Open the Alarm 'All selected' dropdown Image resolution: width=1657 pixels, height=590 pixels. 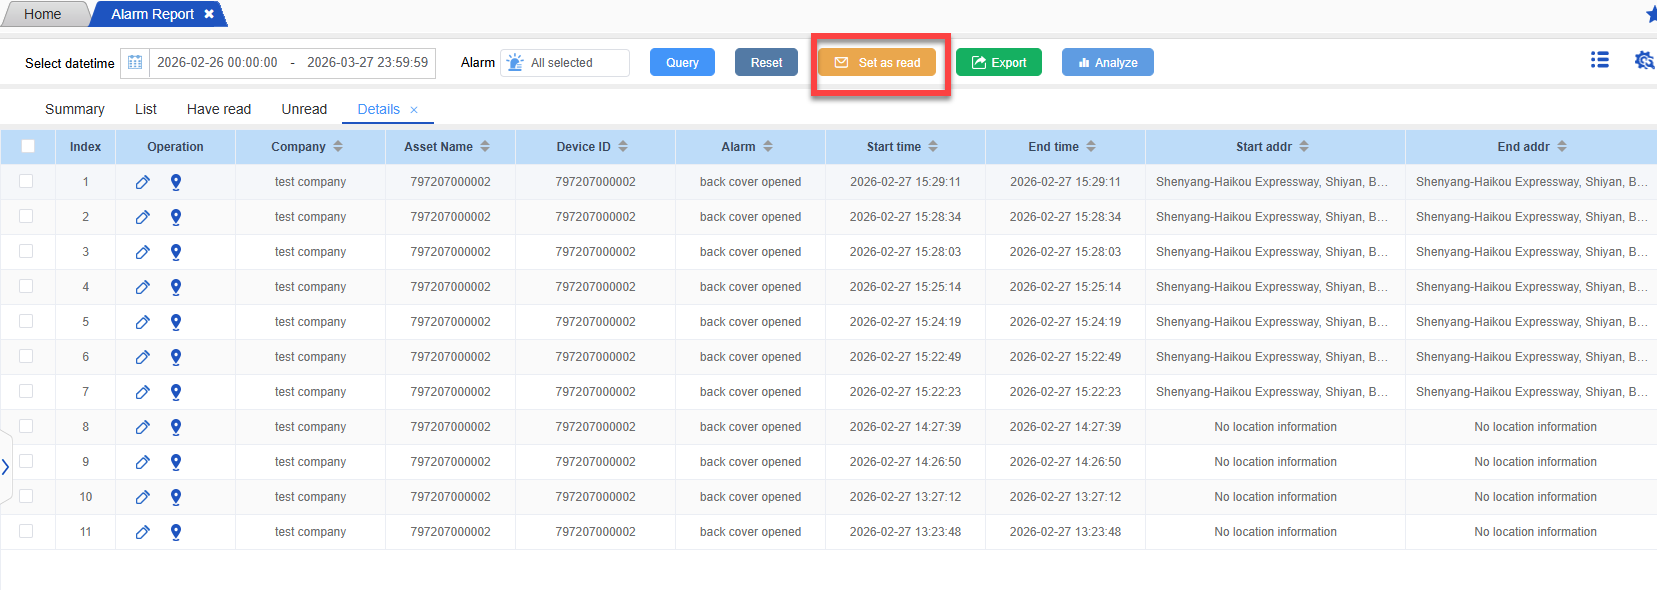[x=566, y=63]
